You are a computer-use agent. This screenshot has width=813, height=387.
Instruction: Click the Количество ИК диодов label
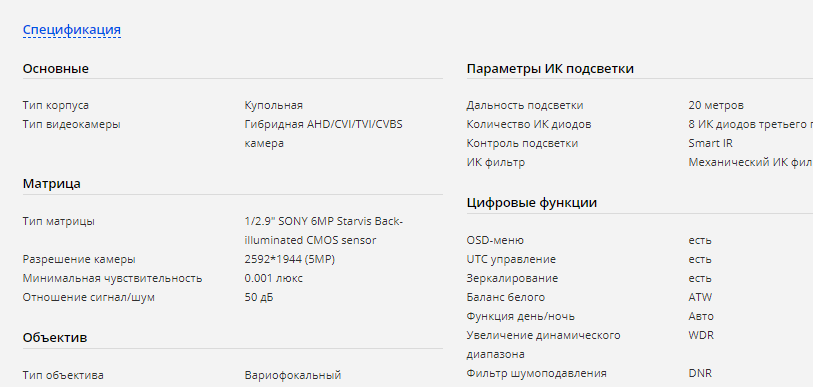pos(529,125)
